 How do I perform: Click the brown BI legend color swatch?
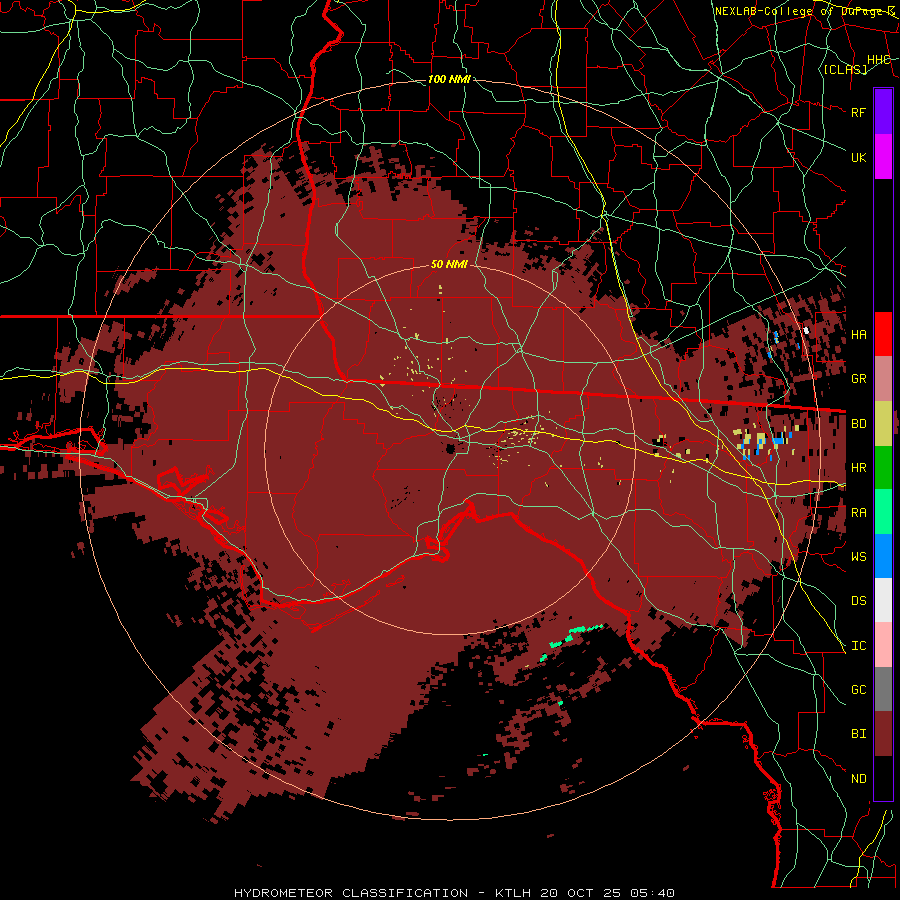(x=883, y=734)
